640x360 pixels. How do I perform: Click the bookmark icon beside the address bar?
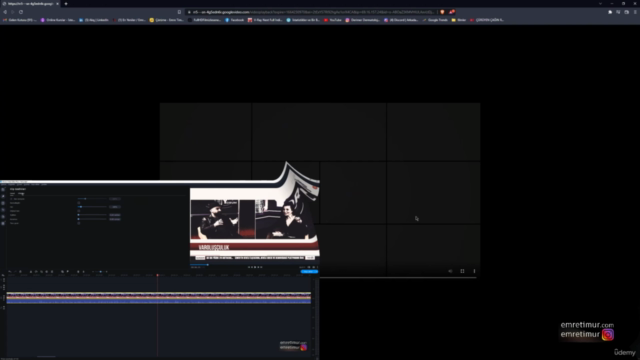179,12
